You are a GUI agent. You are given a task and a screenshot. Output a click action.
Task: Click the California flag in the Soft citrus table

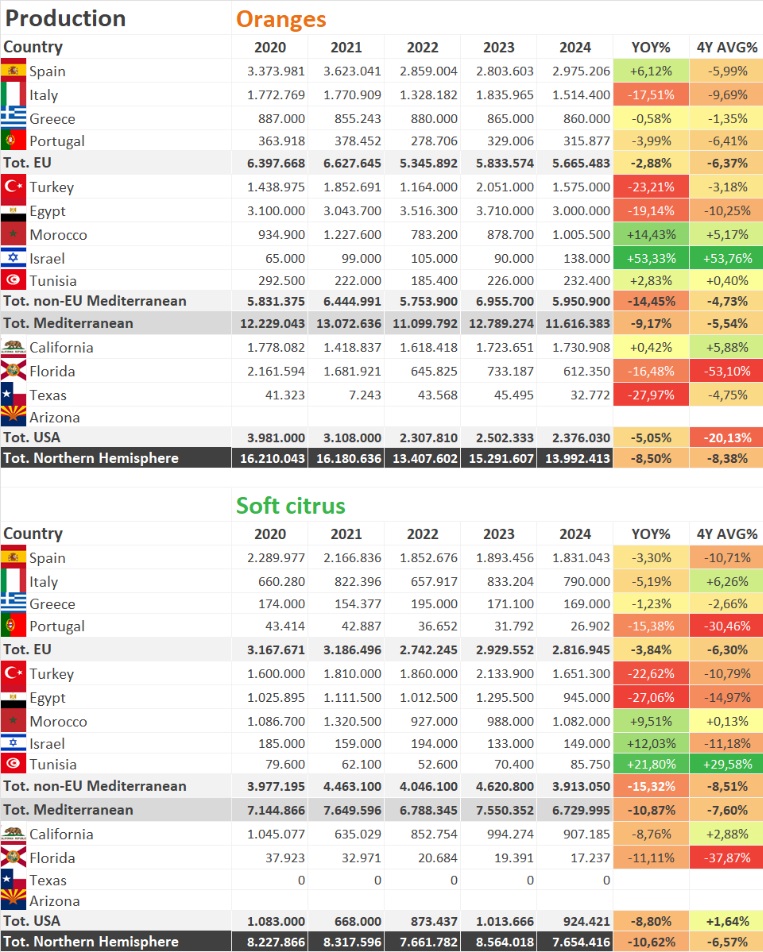coord(13,834)
